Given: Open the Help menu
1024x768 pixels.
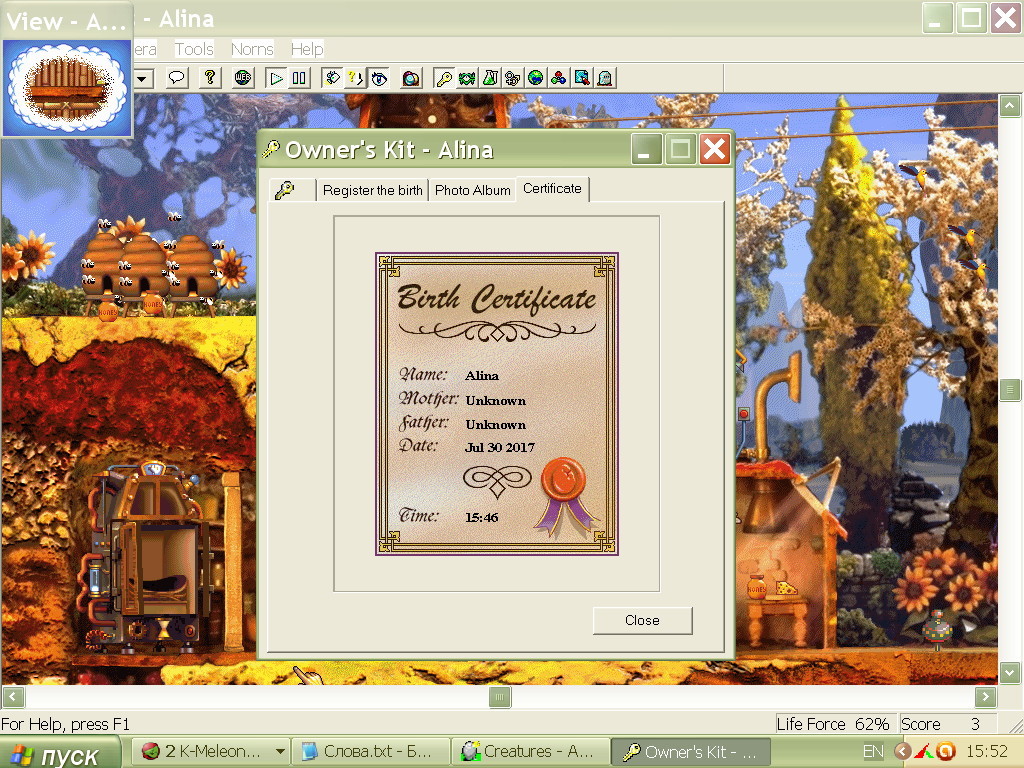Looking at the screenshot, I should [x=307, y=49].
